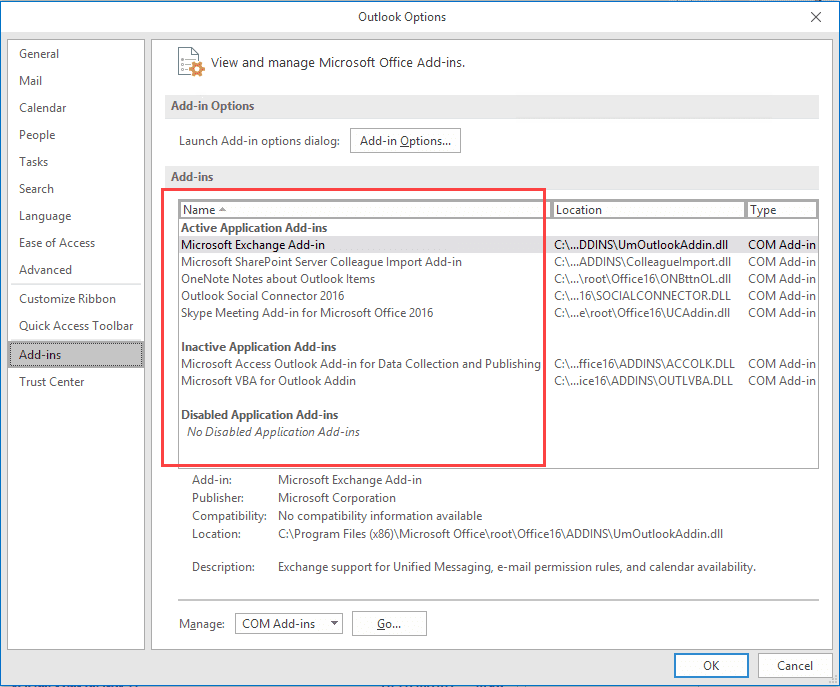The image size is (840, 687).
Task: Click No Disabled Application Add-ins text
Action: click(x=273, y=432)
